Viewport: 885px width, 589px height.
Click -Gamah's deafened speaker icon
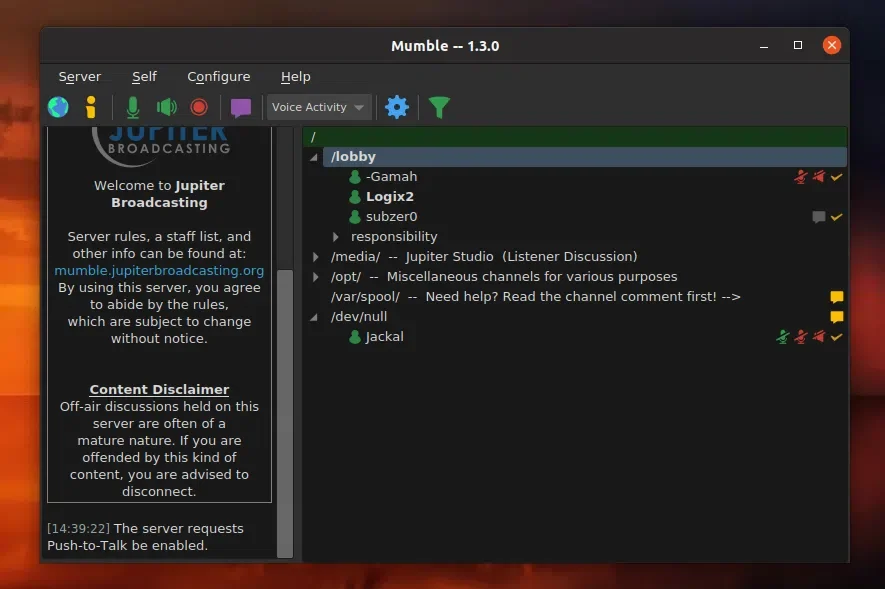(818, 177)
